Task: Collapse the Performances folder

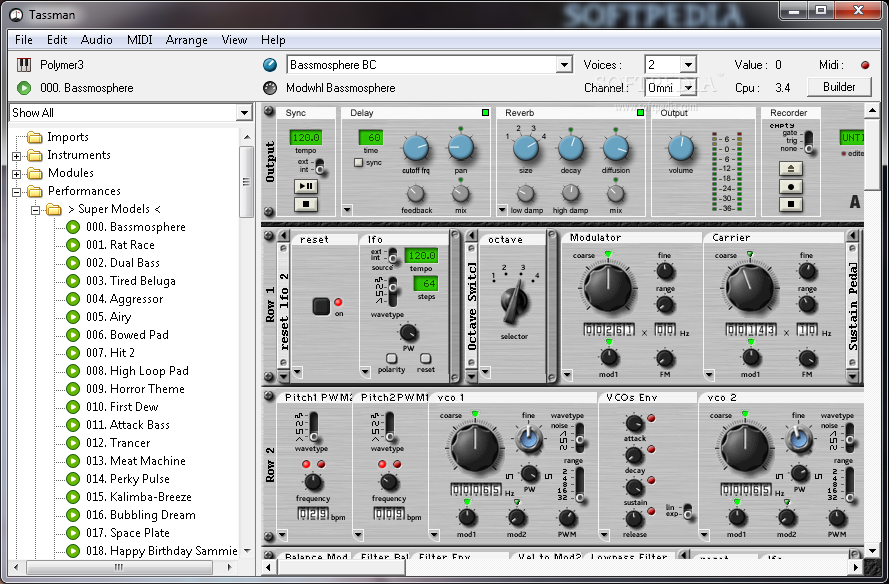Action: tap(16, 192)
